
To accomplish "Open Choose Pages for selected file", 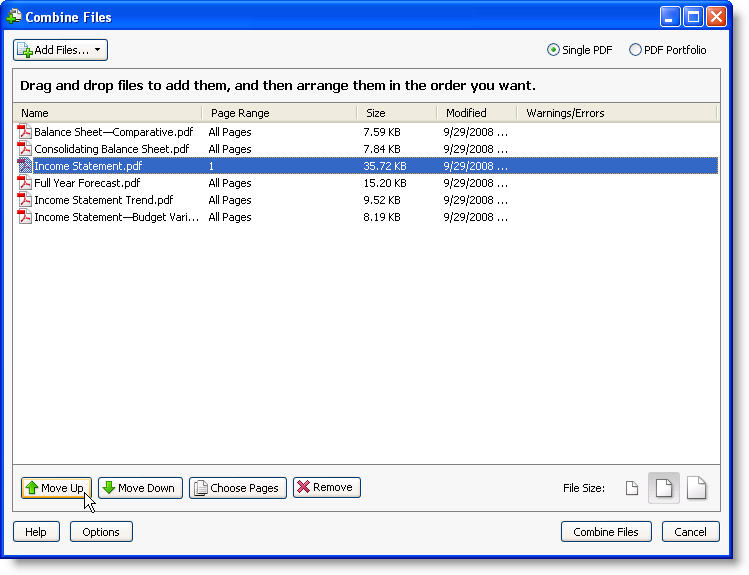I will tap(237, 488).
